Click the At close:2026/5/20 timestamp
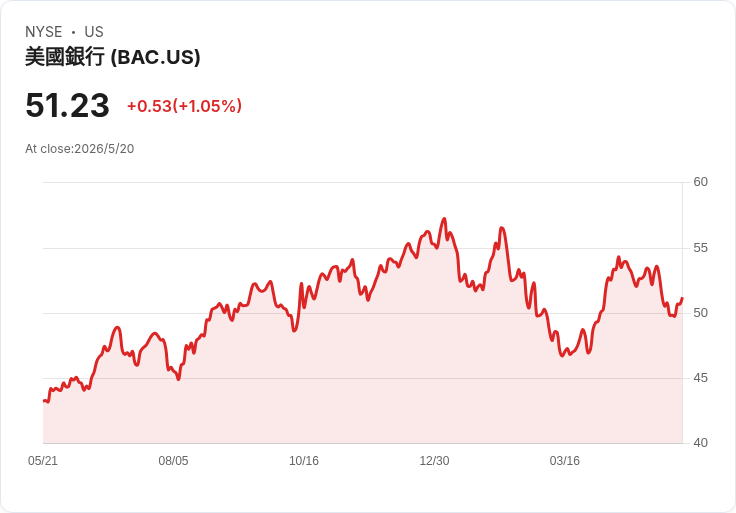Image resolution: width=736 pixels, height=513 pixels. 80,149
